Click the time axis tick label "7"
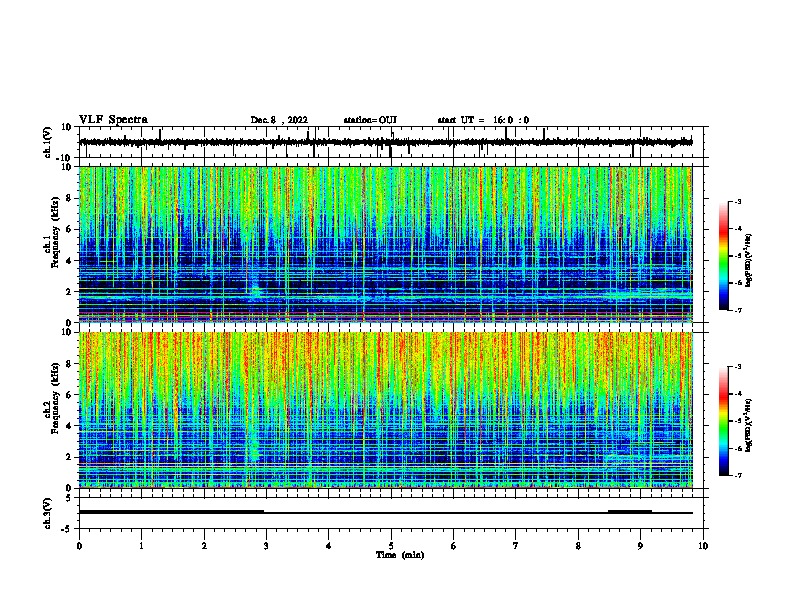 coord(516,546)
